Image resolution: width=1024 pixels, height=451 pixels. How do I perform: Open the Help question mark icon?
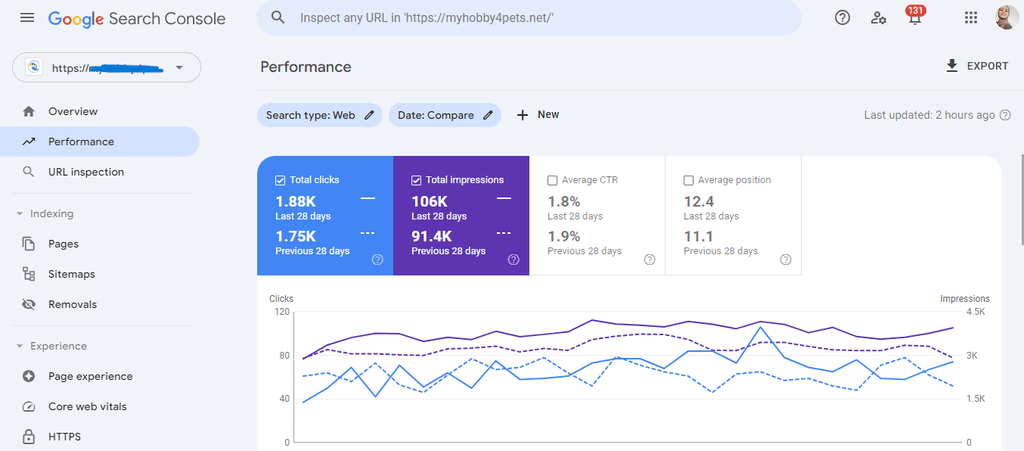tap(842, 18)
